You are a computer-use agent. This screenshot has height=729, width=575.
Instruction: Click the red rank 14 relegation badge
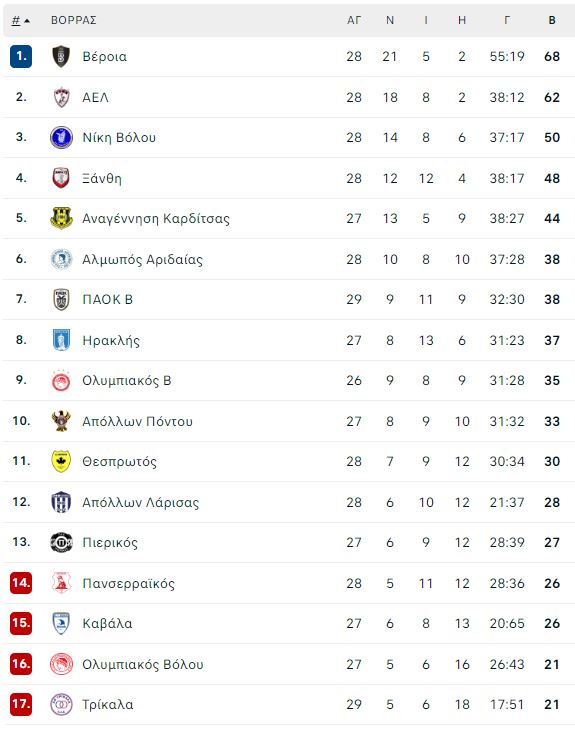(x=21, y=583)
